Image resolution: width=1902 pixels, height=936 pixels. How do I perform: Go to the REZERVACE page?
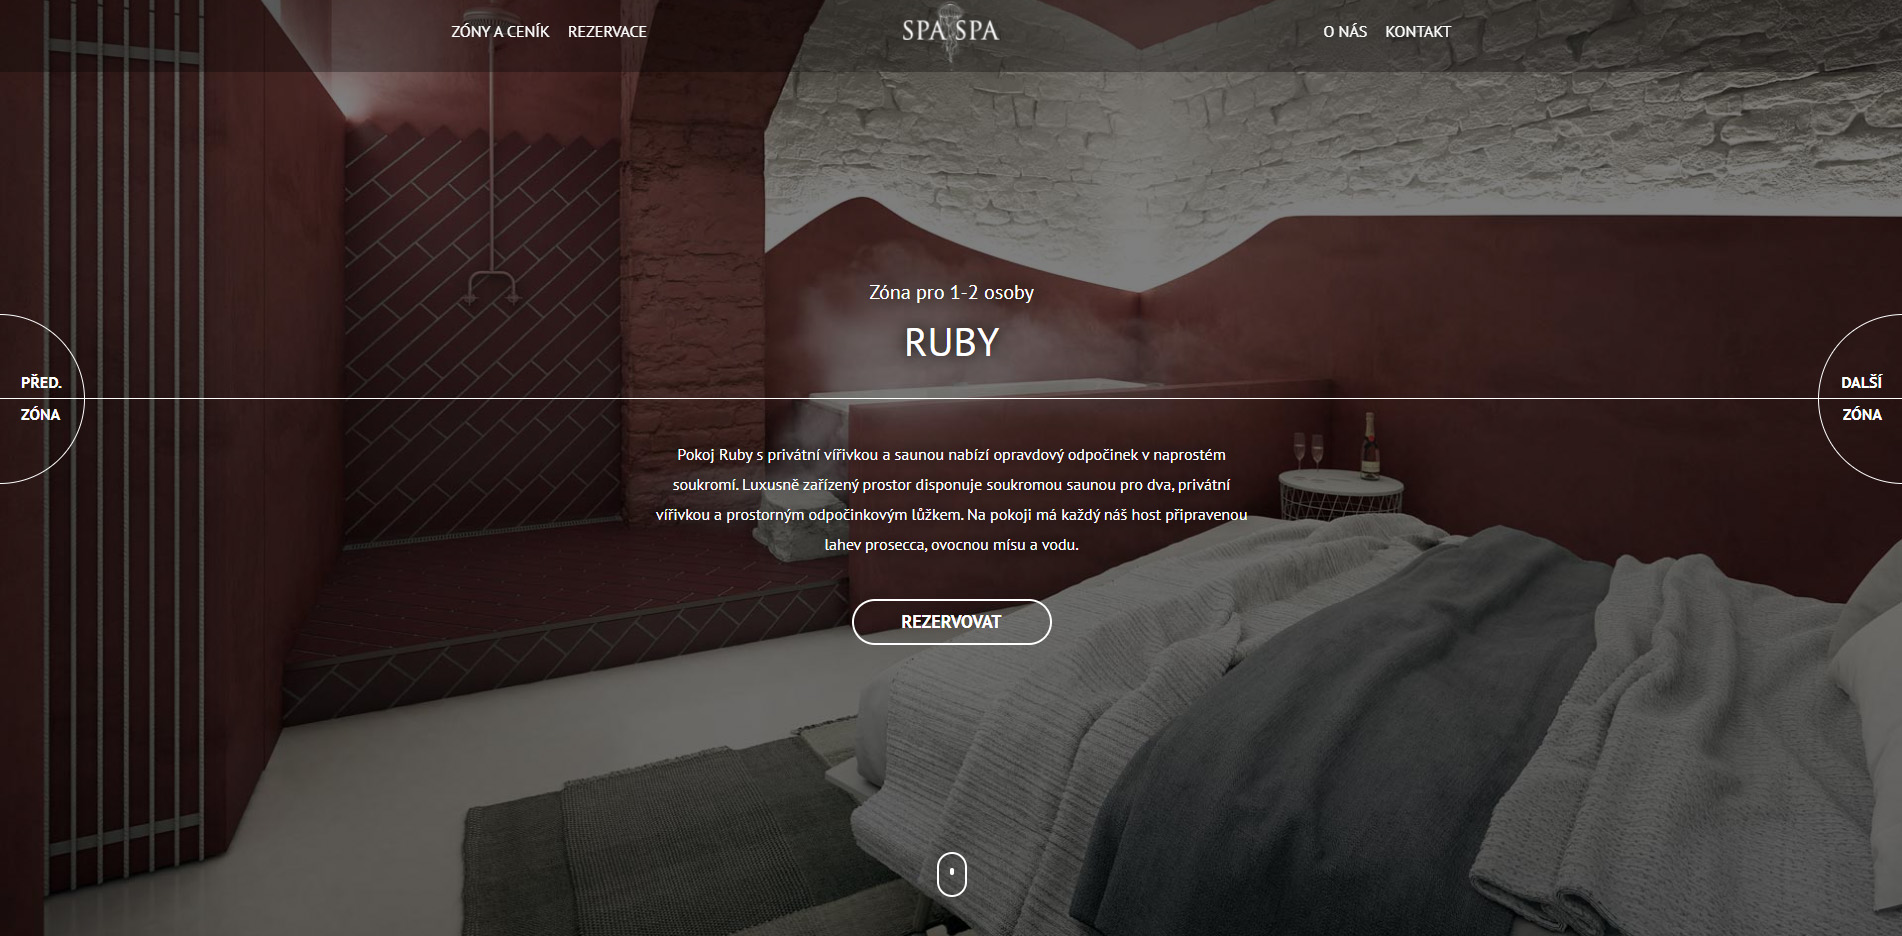click(607, 31)
